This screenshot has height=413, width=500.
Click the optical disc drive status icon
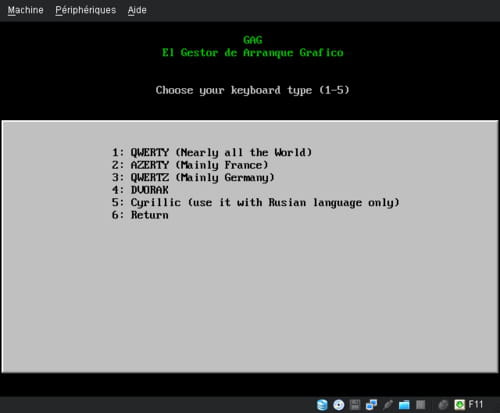(339, 405)
